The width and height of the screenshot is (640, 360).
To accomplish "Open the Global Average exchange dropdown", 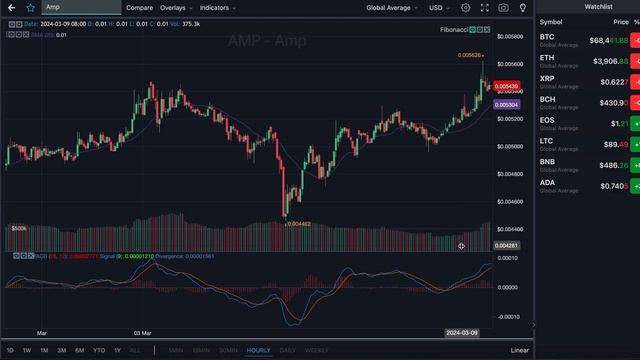I will 391,8.
